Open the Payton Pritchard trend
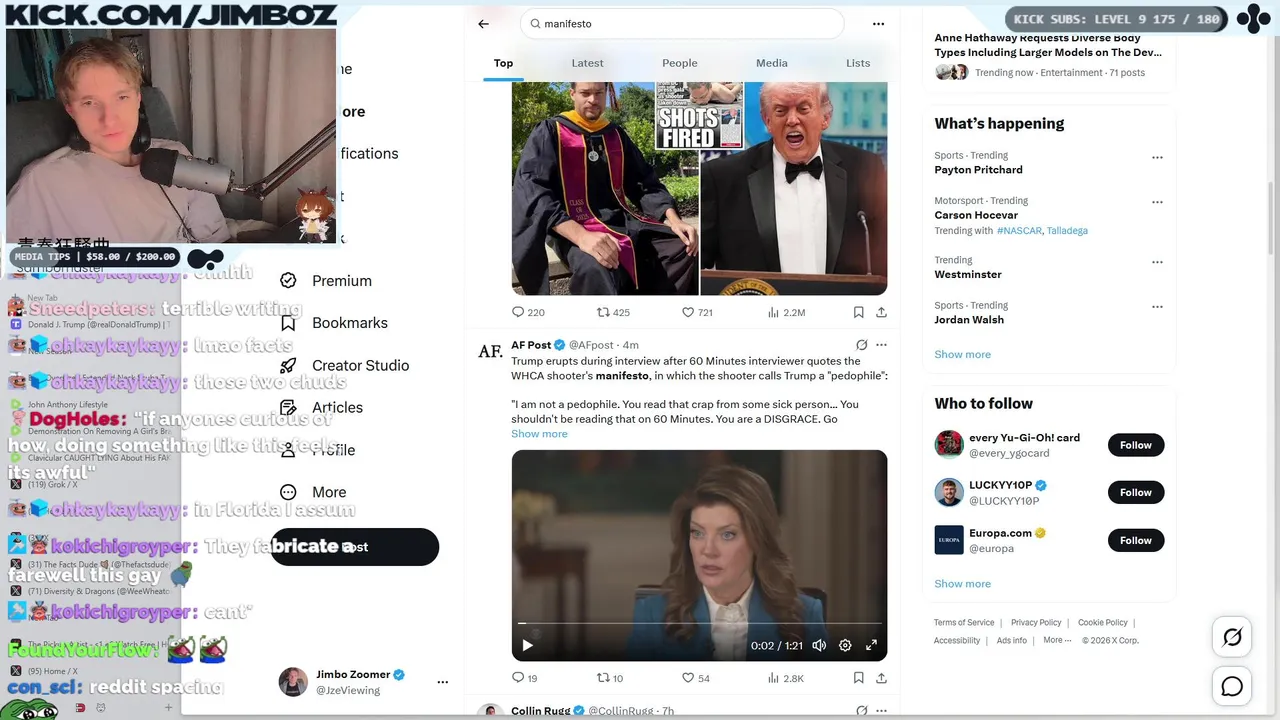The image size is (1280, 720). click(978, 170)
